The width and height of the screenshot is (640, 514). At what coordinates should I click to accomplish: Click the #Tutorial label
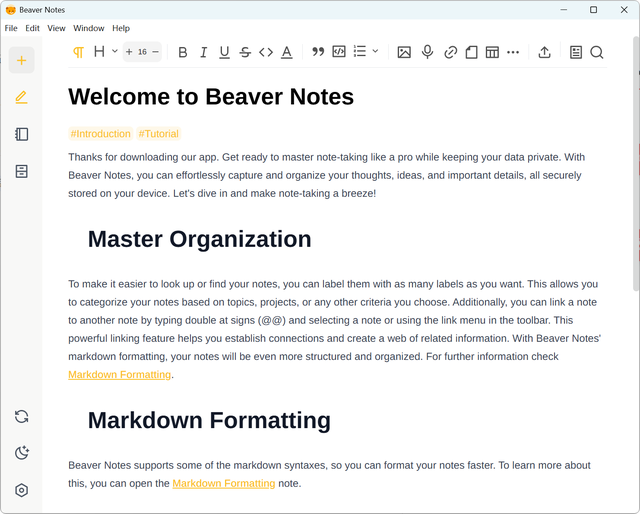tap(158, 134)
